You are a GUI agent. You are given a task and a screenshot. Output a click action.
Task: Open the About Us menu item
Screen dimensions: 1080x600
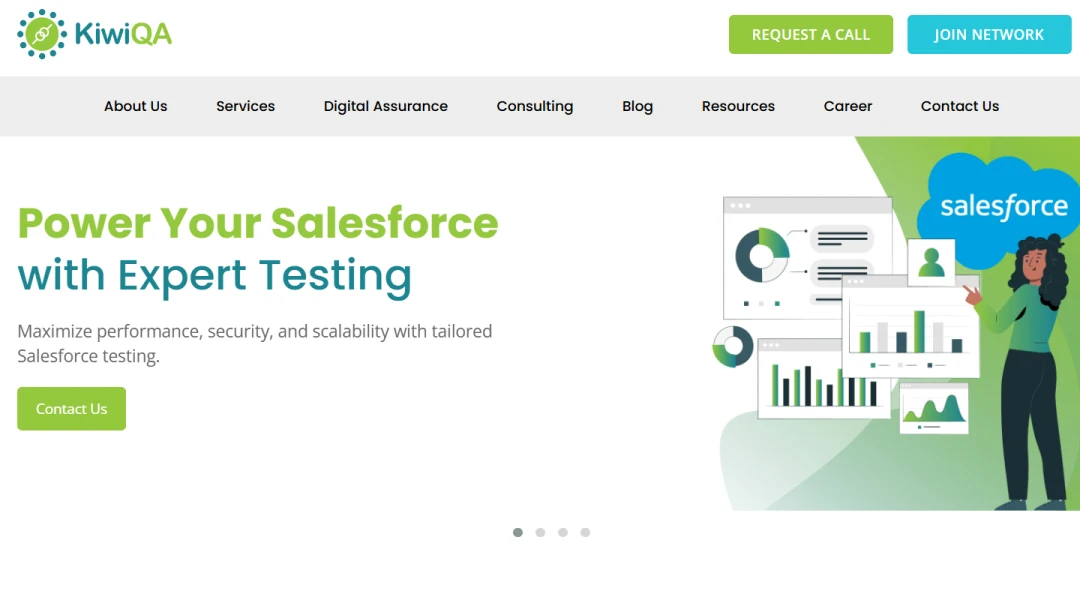[x=136, y=106]
